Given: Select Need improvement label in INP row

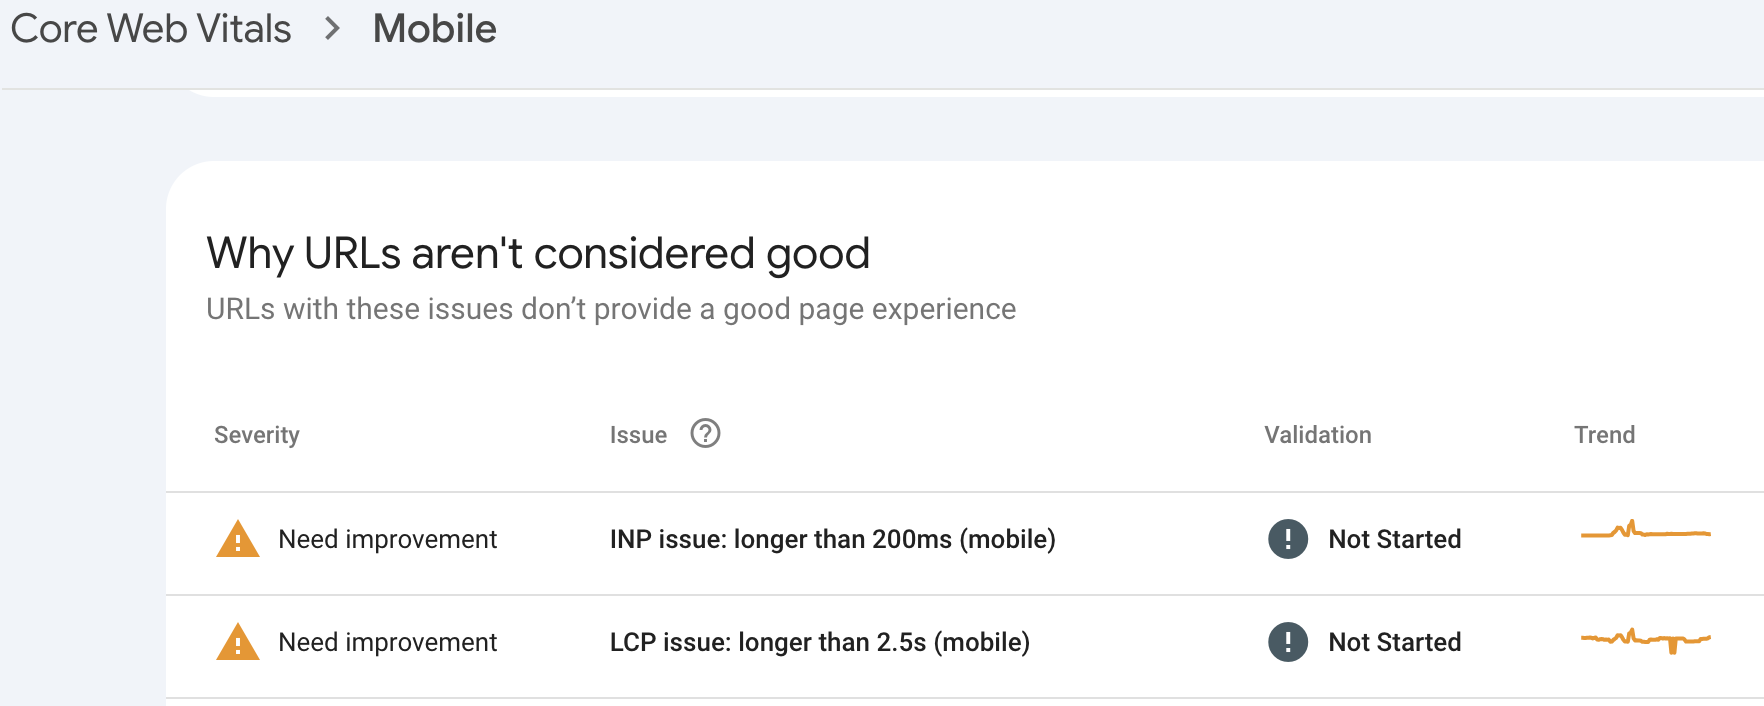Looking at the screenshot, I should coord(387,539).
